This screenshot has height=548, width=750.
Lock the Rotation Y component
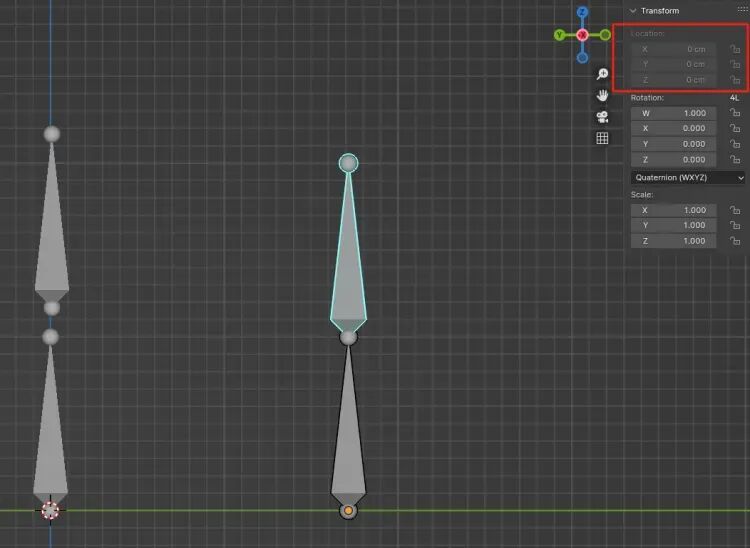[x=735, y=144]
